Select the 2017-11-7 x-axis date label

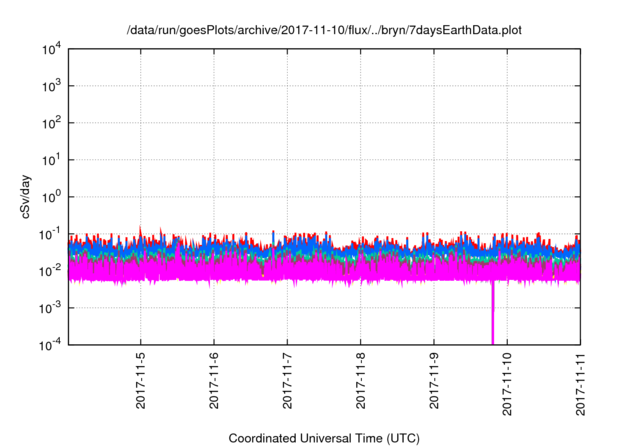287,381
